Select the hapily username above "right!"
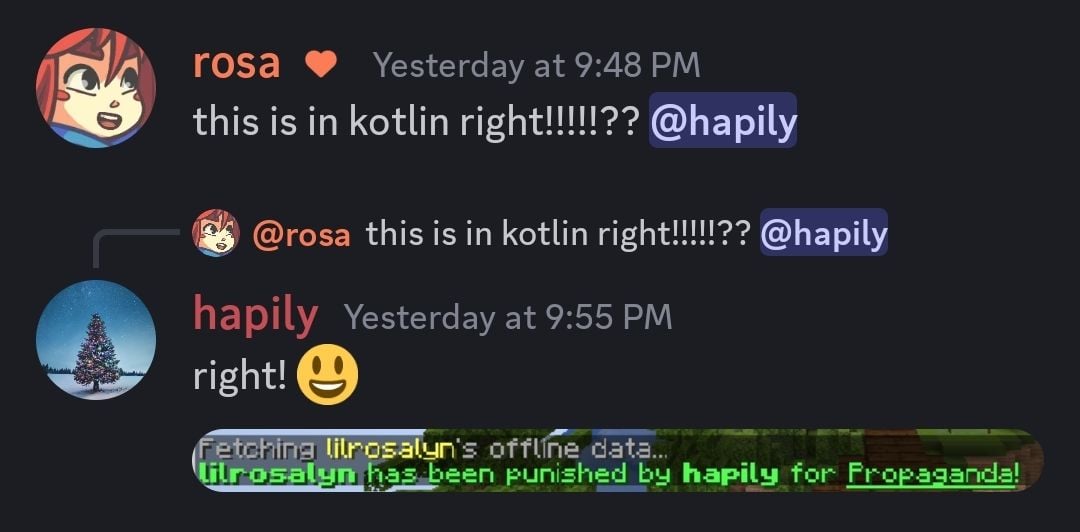 256,316
